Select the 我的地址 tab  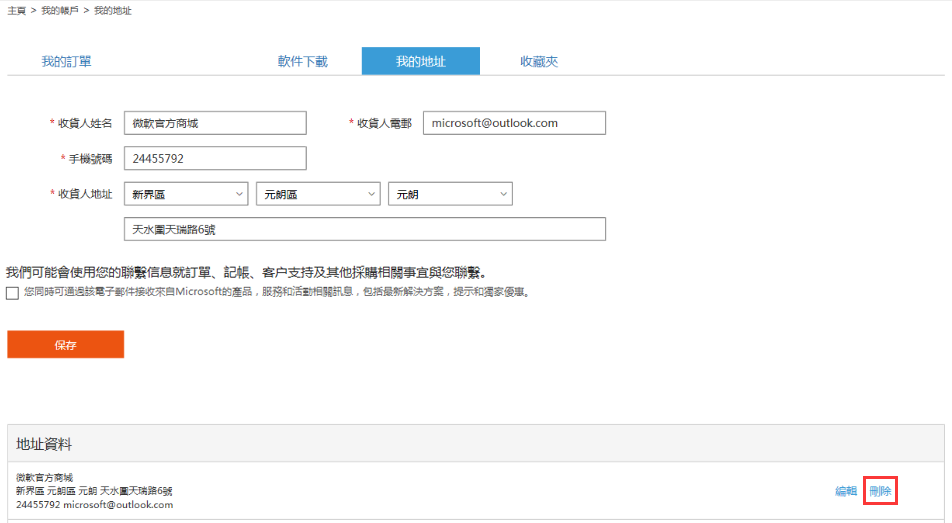[x=420, y=62]
